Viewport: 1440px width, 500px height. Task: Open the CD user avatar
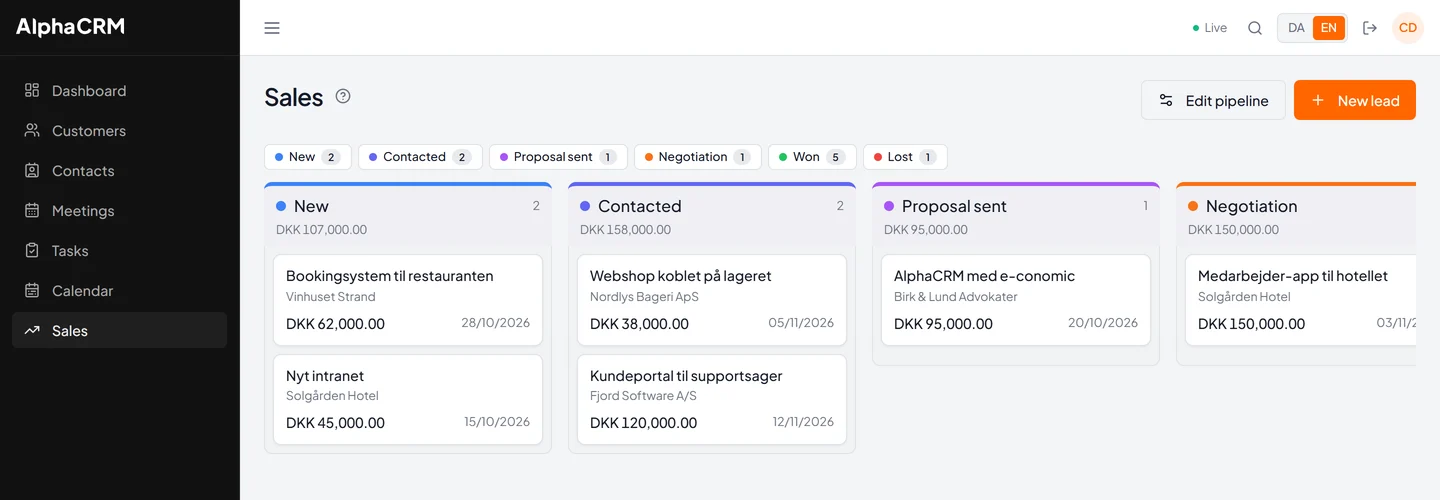1408,28
